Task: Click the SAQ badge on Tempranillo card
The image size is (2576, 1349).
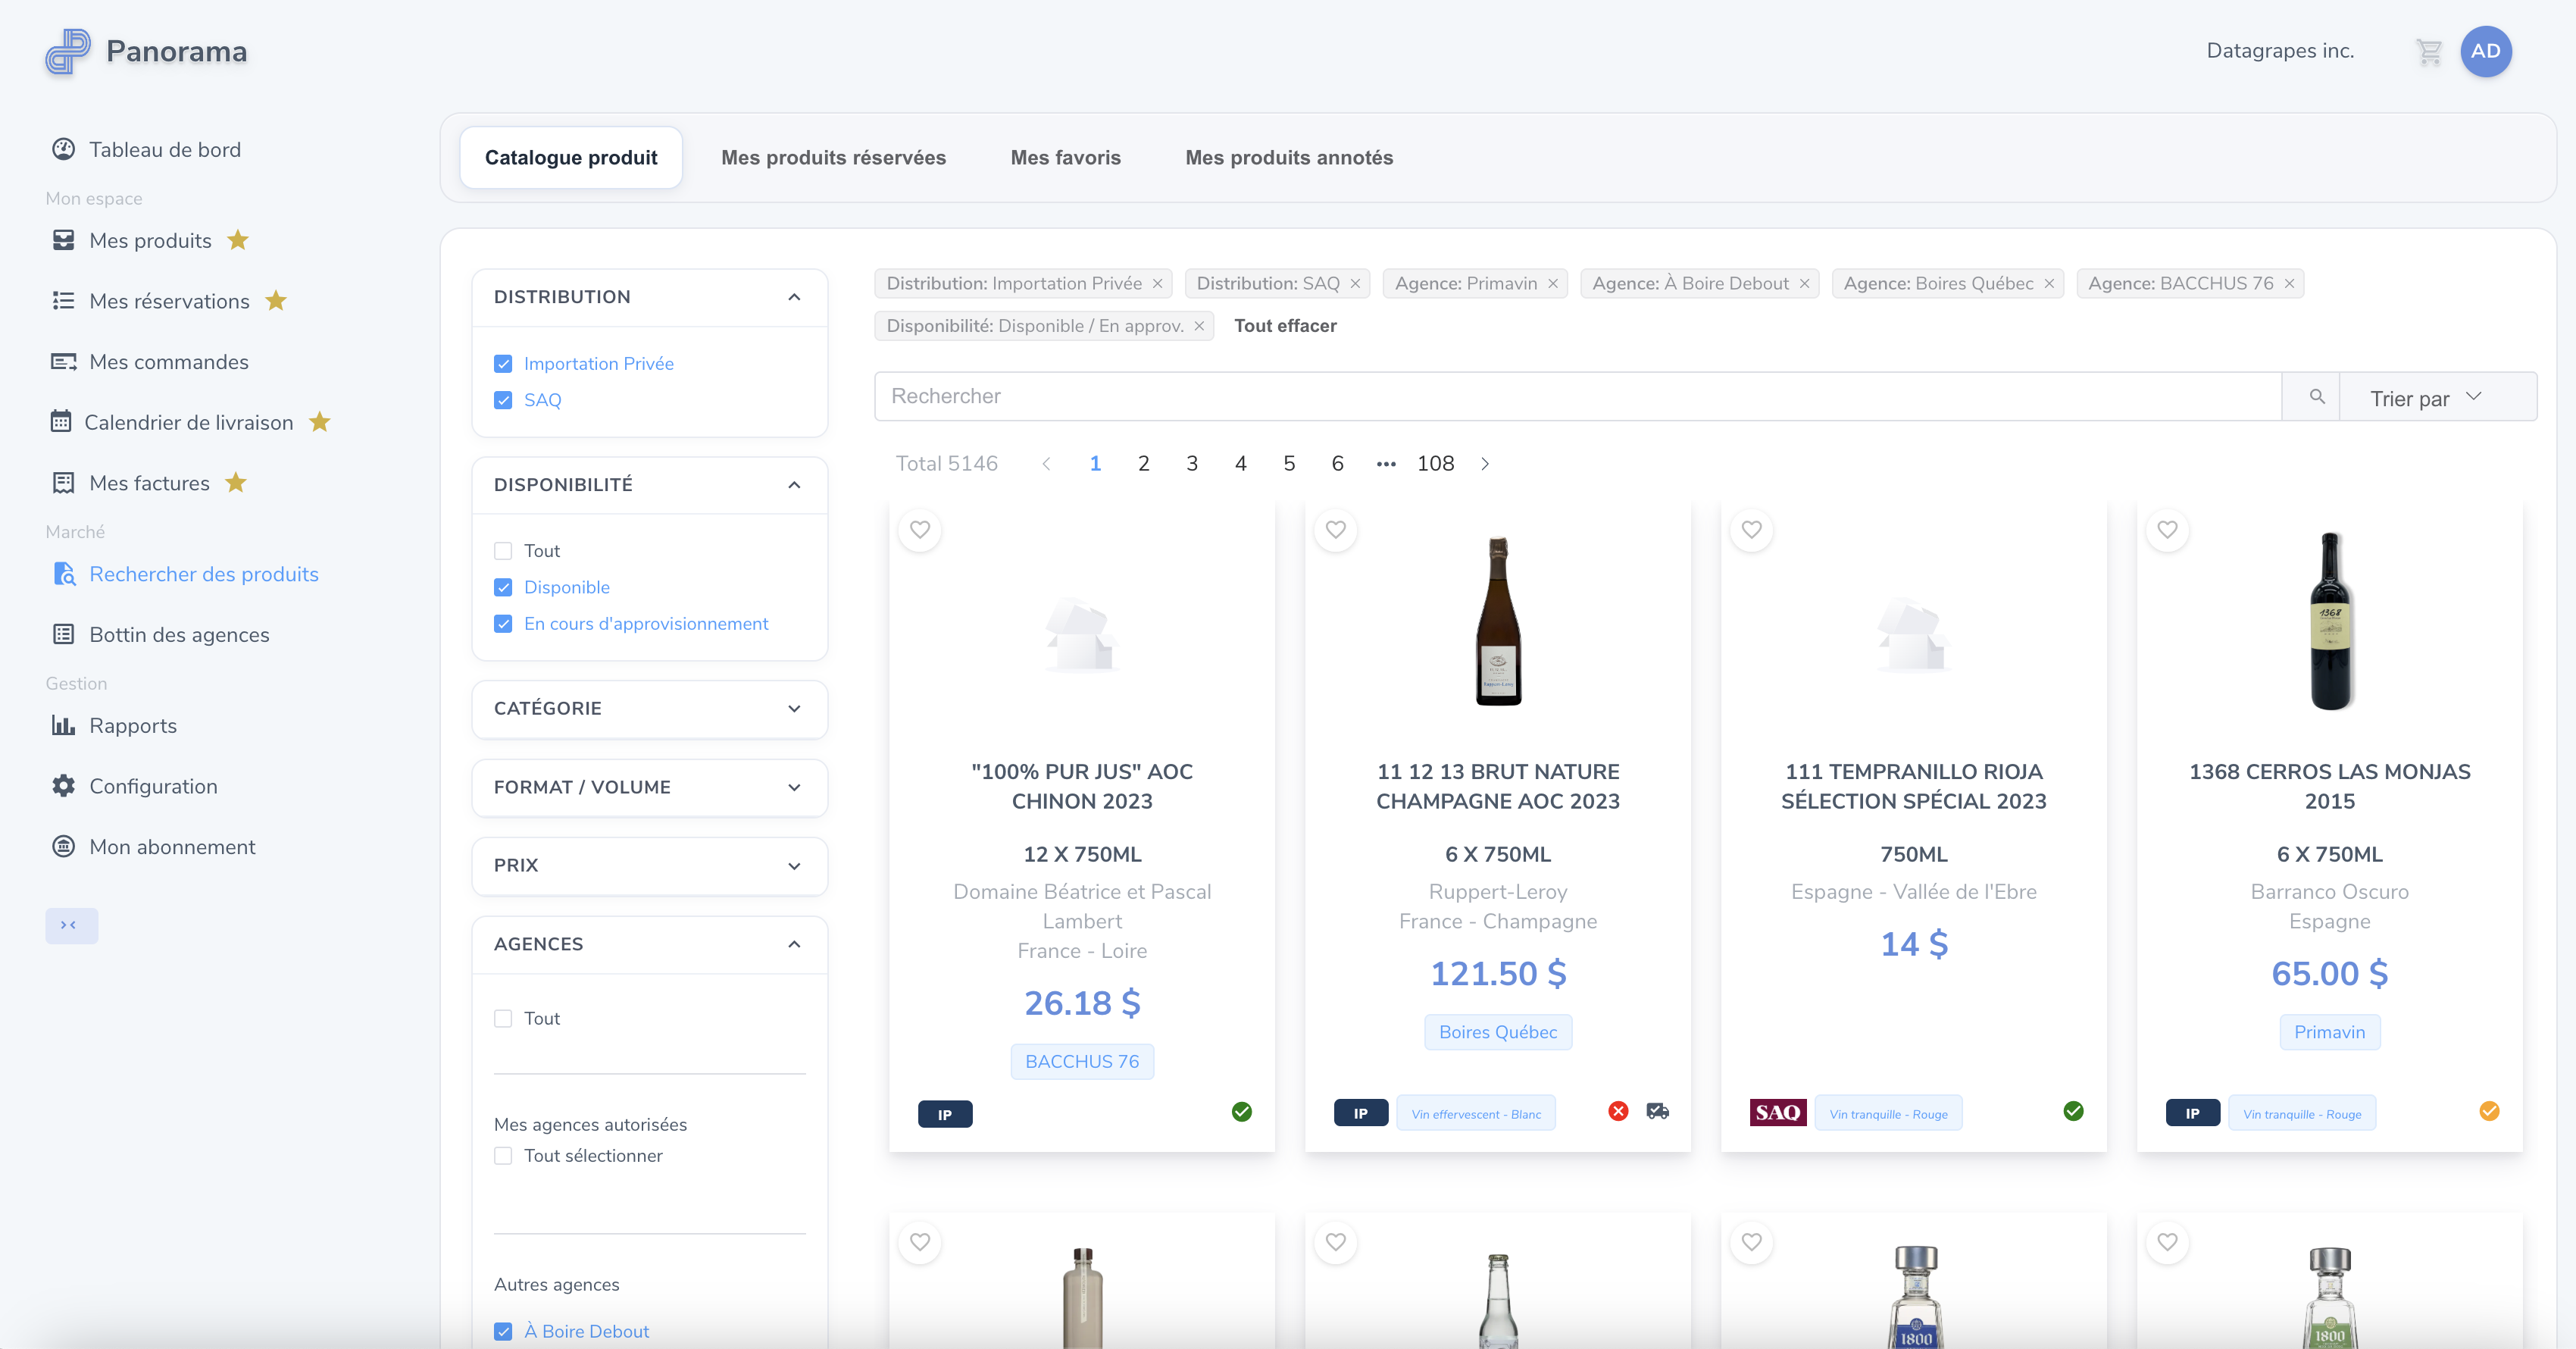Action: (1778, 1113)
